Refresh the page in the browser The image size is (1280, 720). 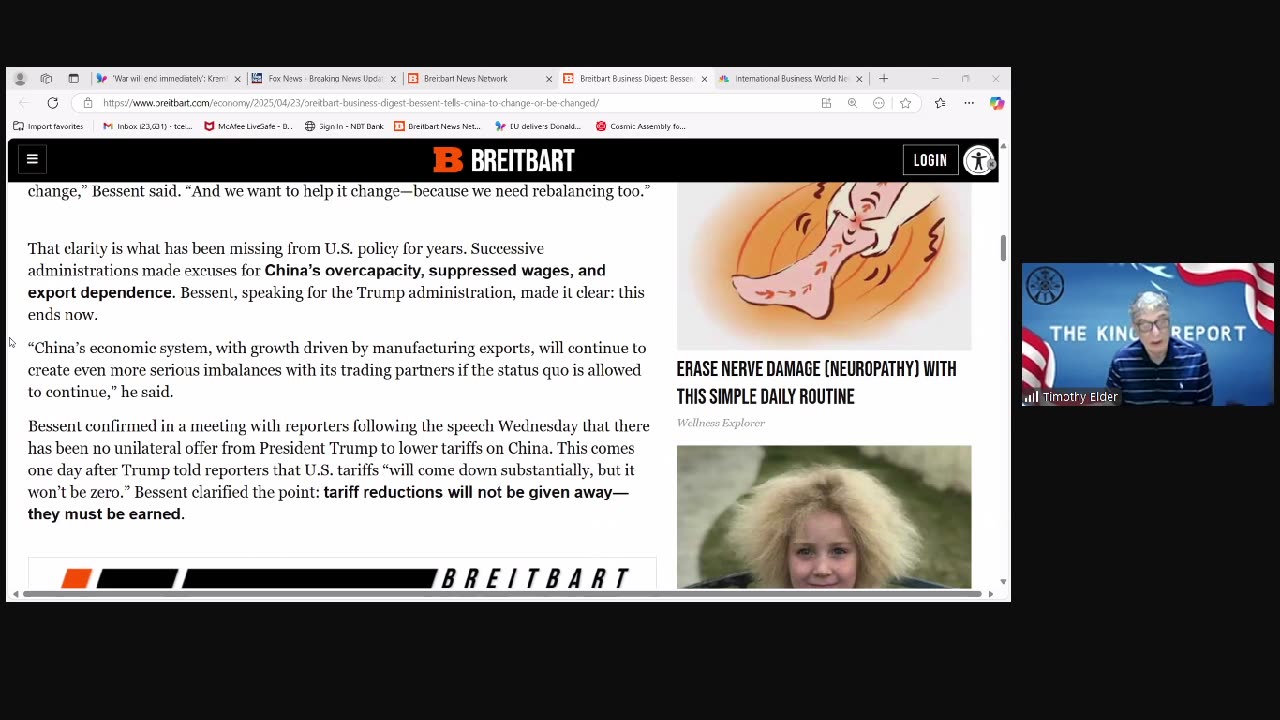click(53, 103)
